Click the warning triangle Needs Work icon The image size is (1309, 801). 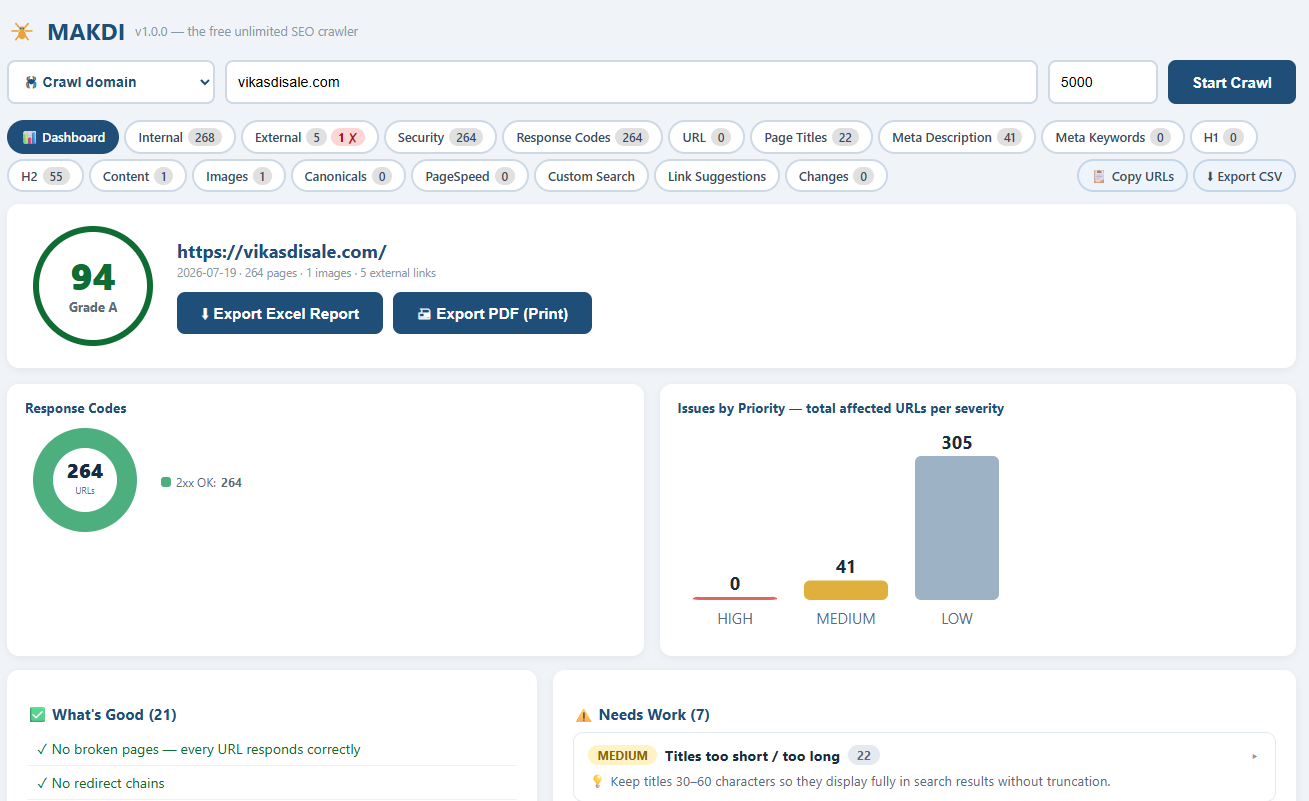(584, 715)
